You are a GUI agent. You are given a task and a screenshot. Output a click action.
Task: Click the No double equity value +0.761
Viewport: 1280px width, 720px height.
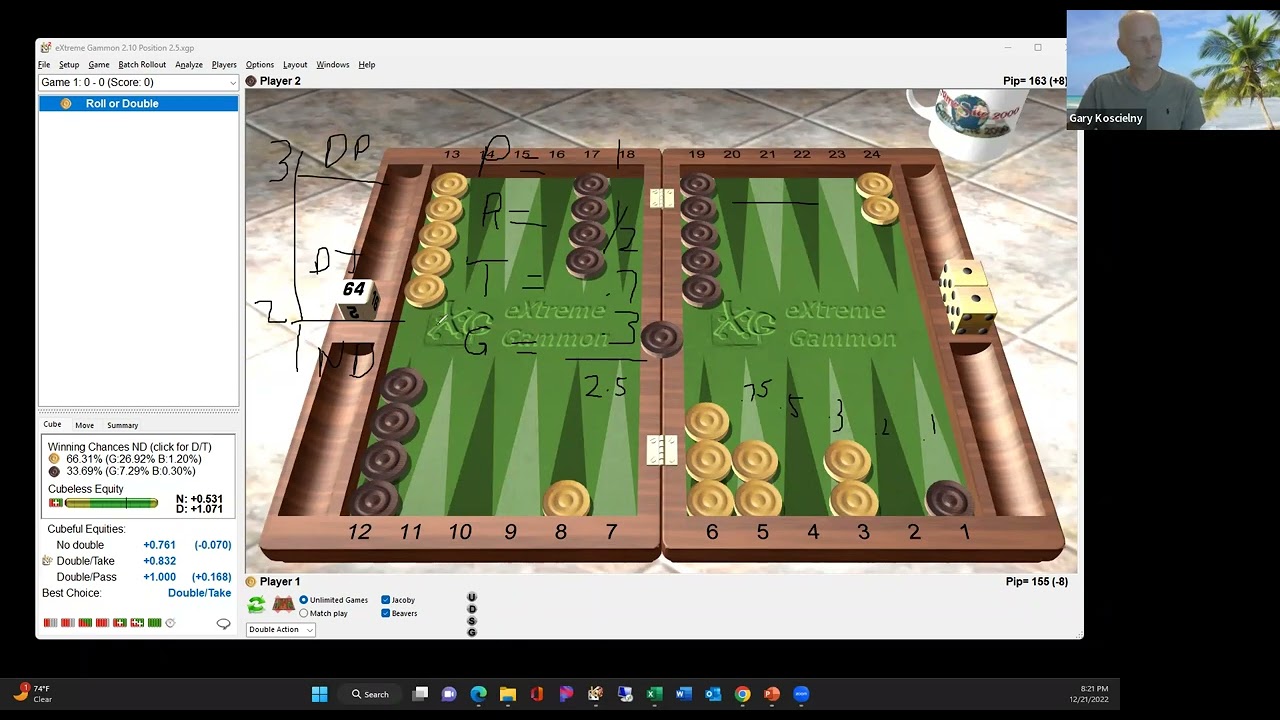pos(159,545)
